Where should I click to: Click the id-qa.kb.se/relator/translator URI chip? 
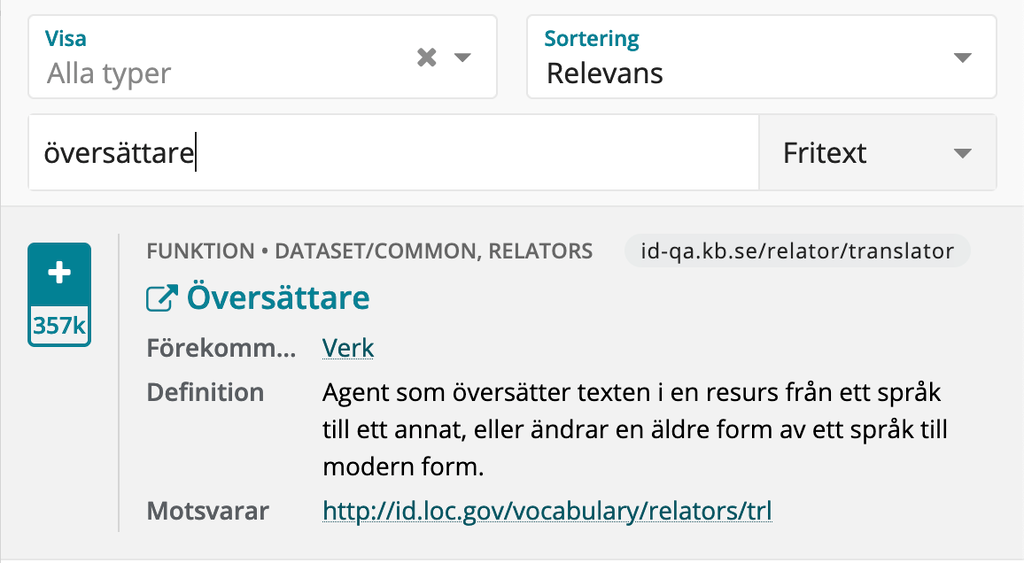pyautogui.click(x=797, y=251)
